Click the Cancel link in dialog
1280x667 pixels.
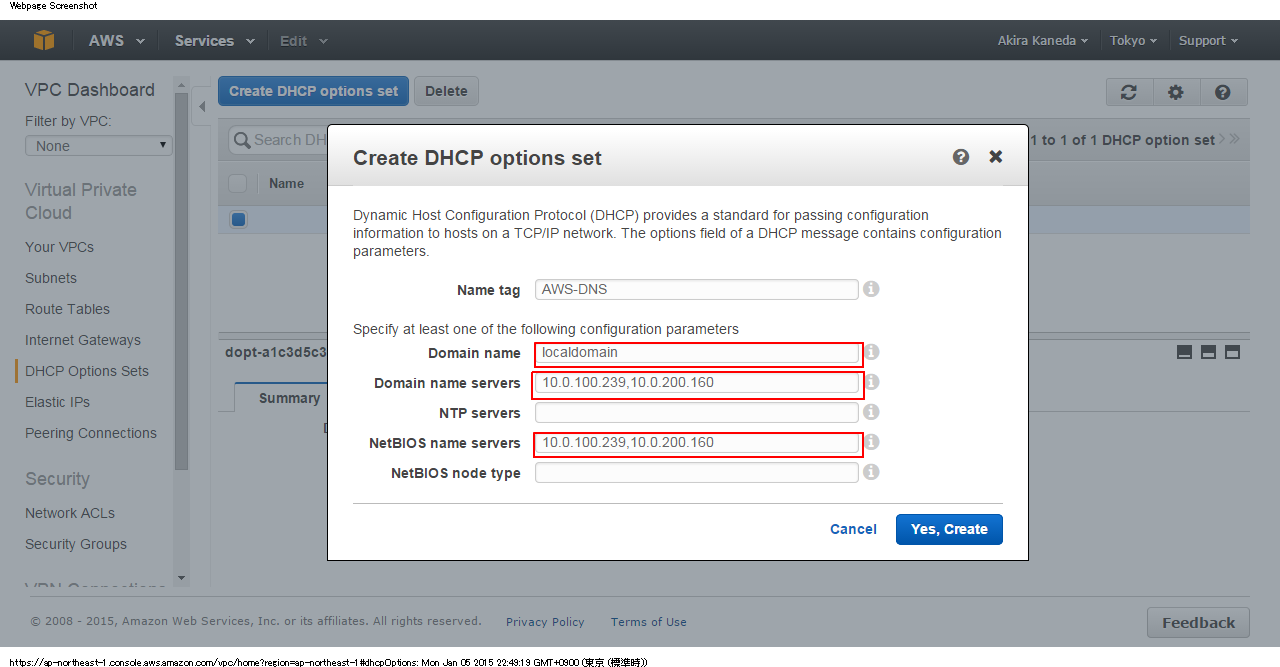[853, 529]
